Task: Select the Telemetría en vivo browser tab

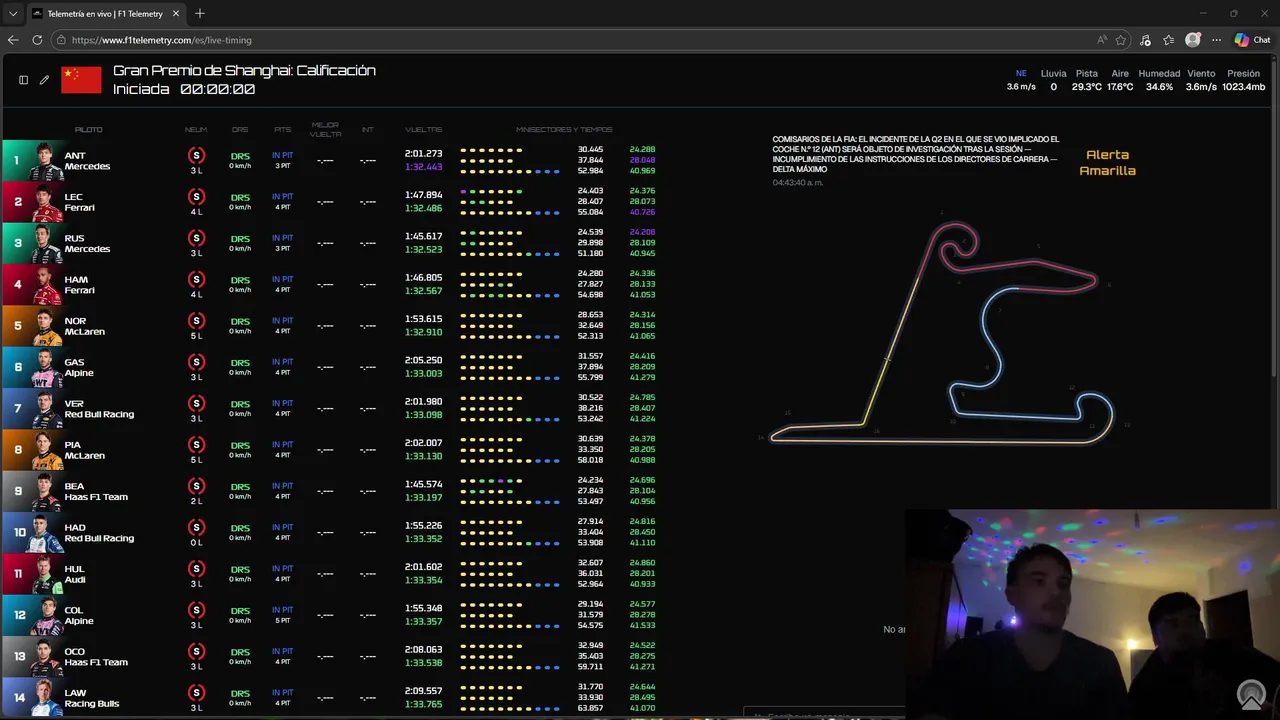Action: (x=105, y=14)
